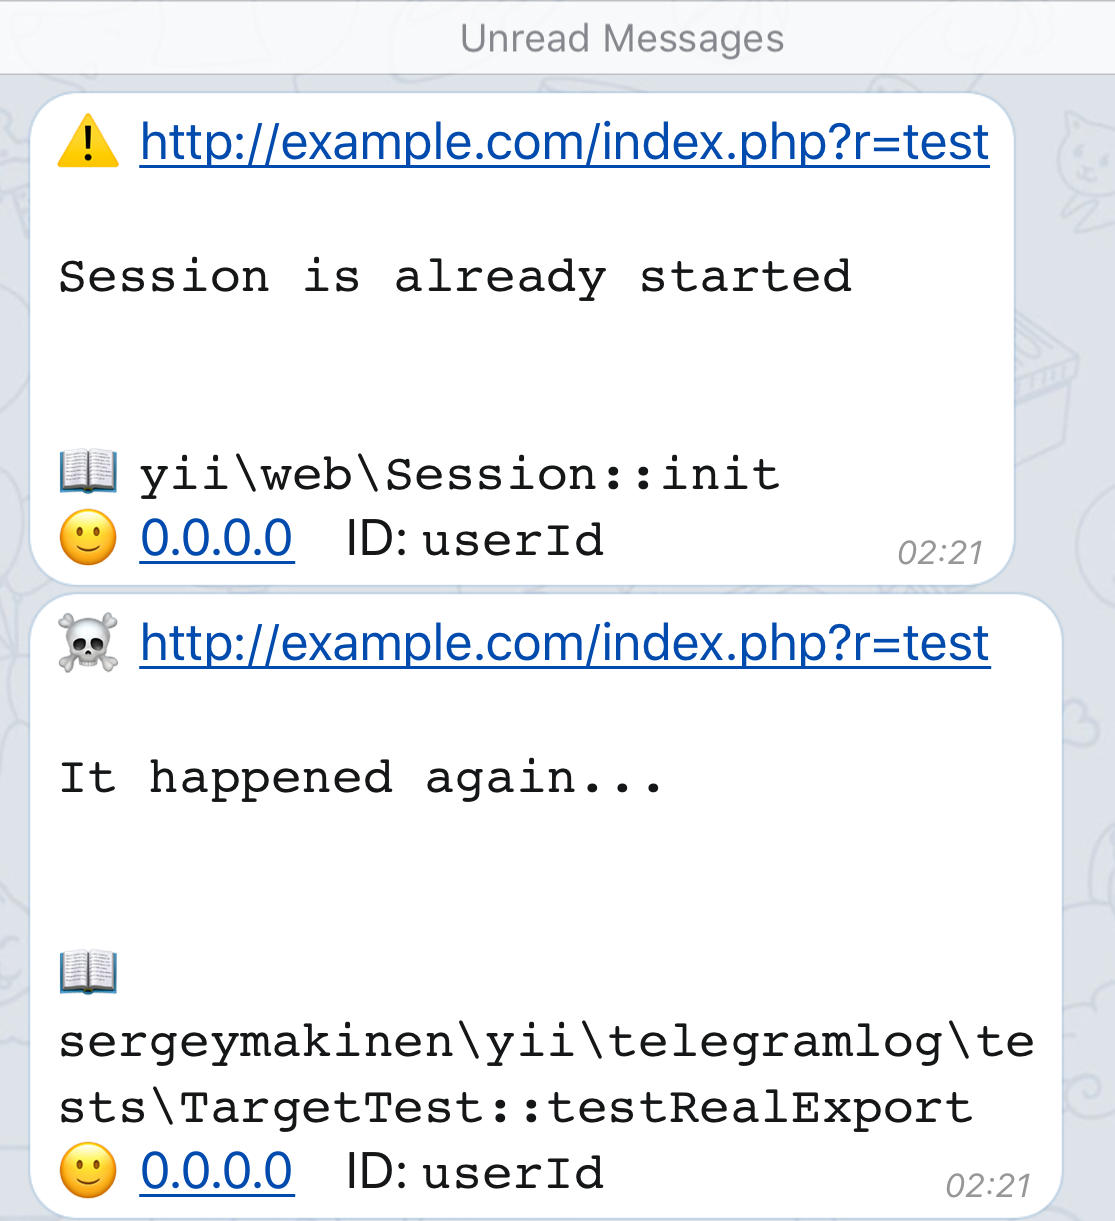Click the open book emoji in second message

(88, 972)
